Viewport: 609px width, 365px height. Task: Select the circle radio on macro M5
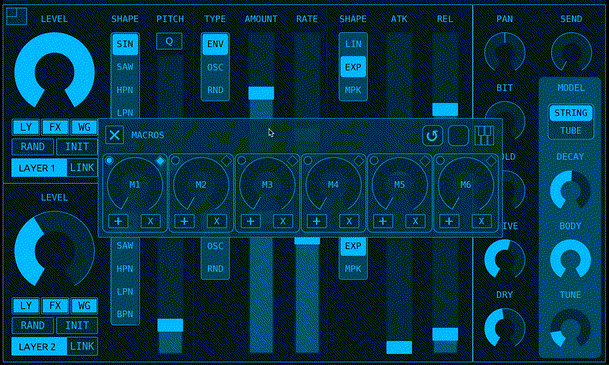(x=374, y=160)
